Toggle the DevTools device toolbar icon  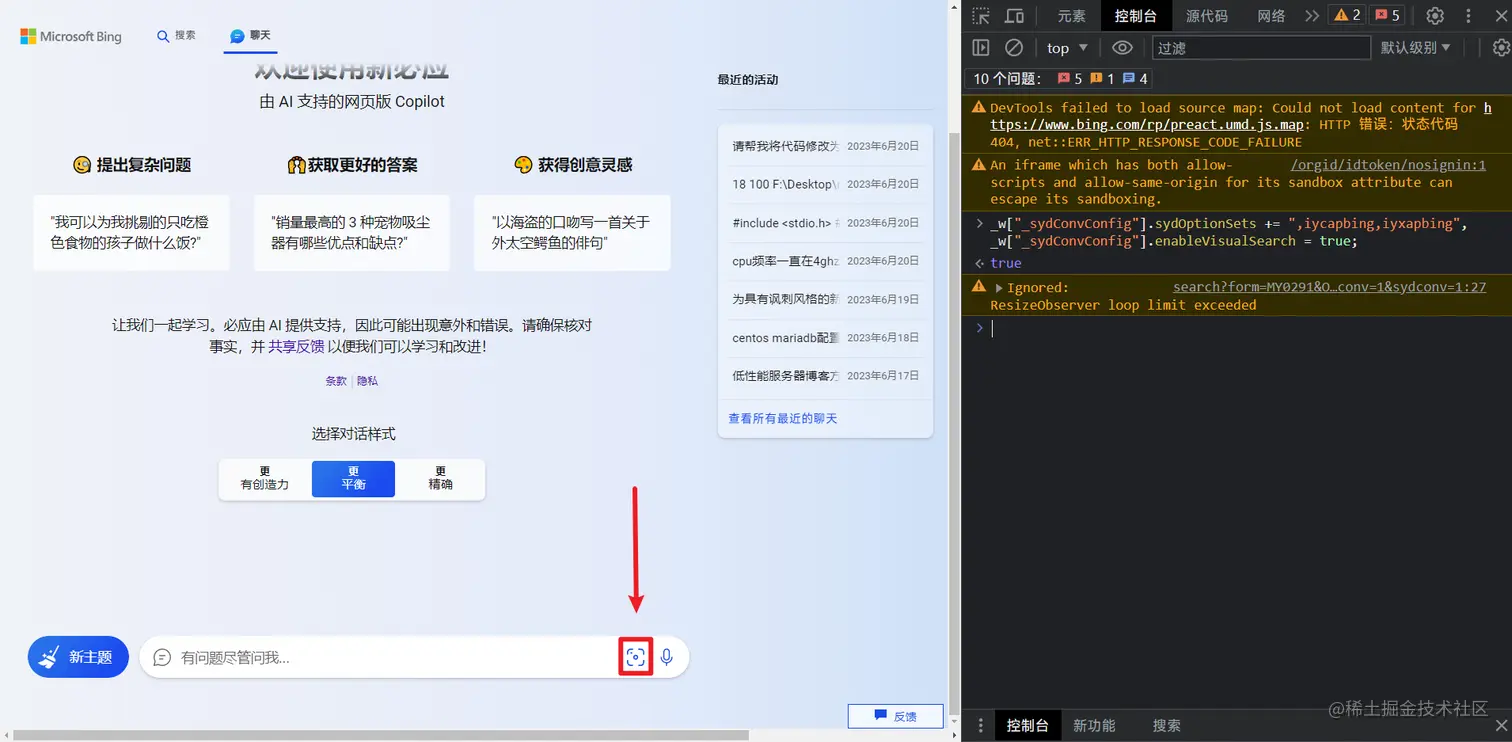tap(1014, 16)
